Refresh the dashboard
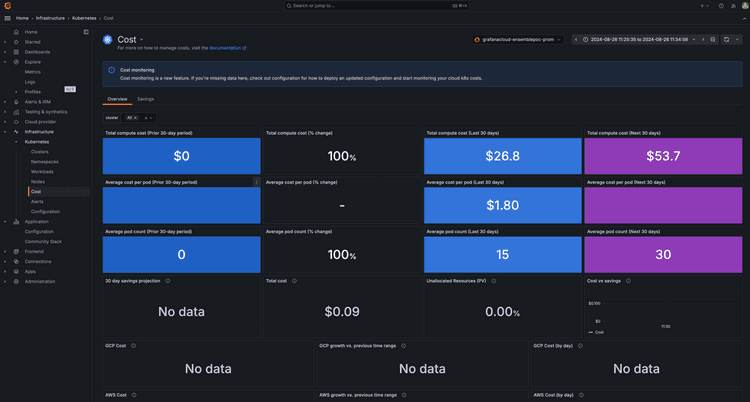Viewport: 750px width, 402px height. click(x=726, y=40)
